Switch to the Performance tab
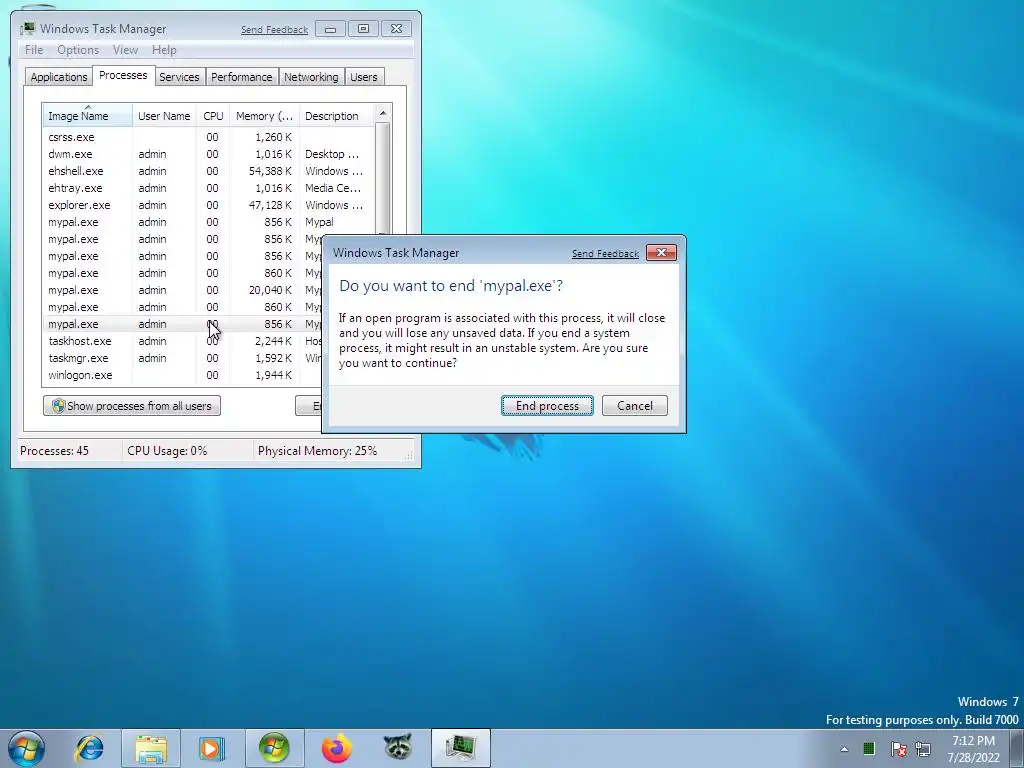This screenshot has height=768, width=1024. (242, 77)
